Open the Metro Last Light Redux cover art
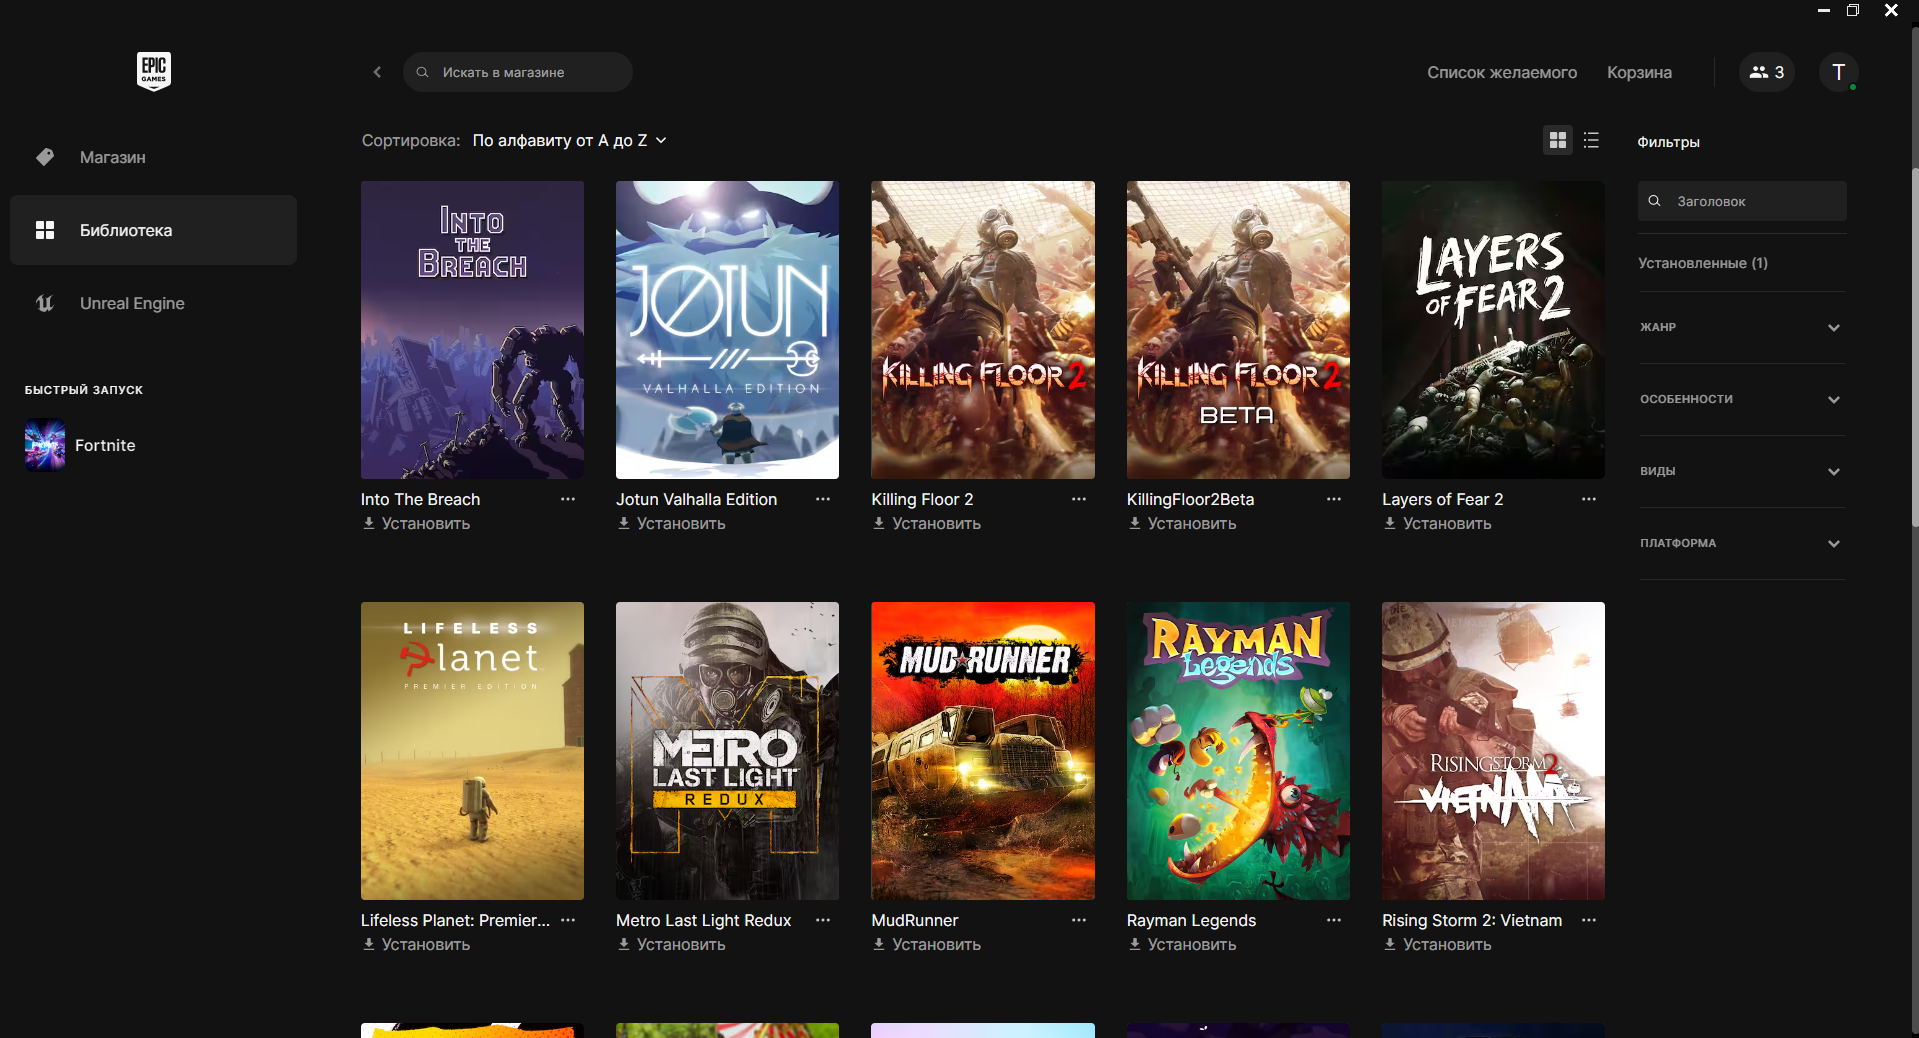The width and height of the screenshot is (1919, 1038). [x=727, y=751]
